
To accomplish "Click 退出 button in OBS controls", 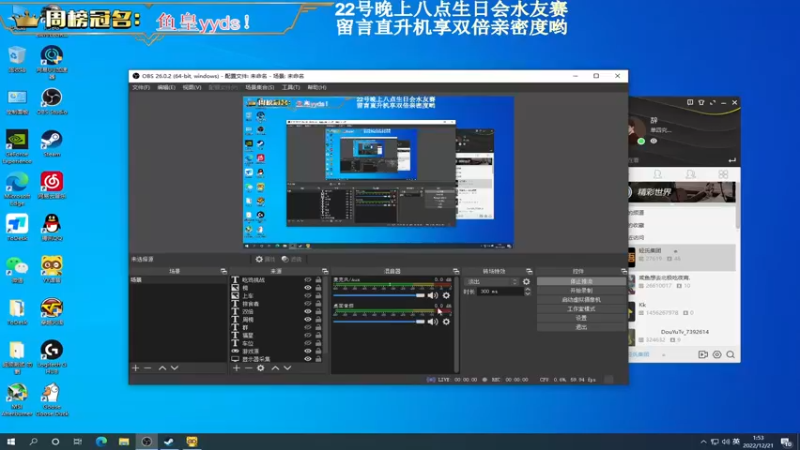I will click(x=581, y=328).
